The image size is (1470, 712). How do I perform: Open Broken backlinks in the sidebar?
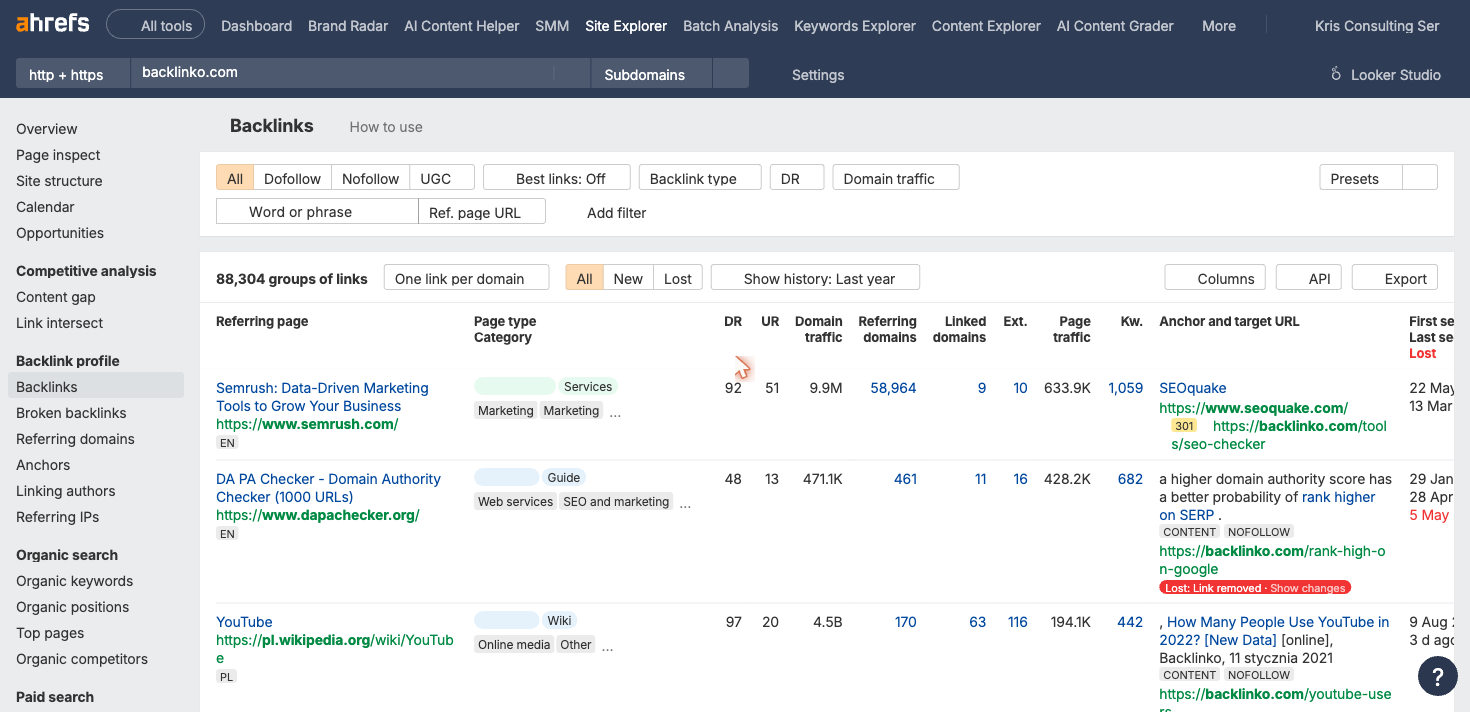pos(71,413)
